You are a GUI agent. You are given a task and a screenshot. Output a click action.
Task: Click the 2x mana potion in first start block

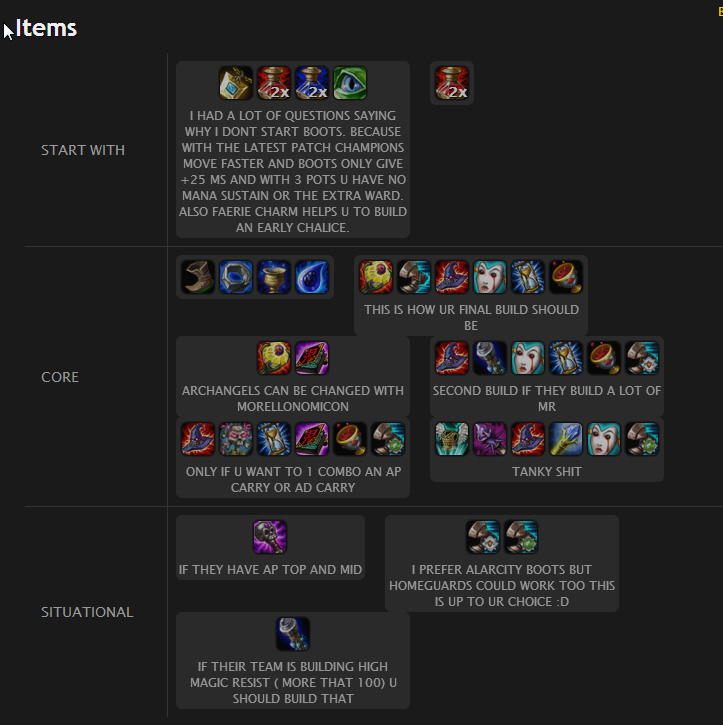[x=312, y=83]
